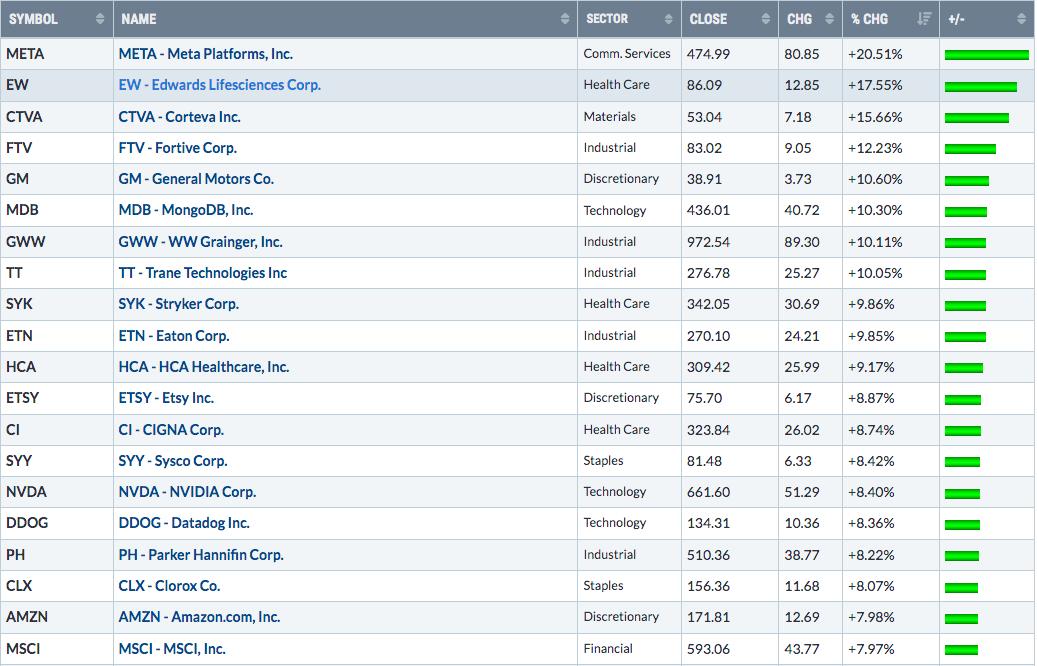Click the sort arrows in CHG column header

click(827, 19)
